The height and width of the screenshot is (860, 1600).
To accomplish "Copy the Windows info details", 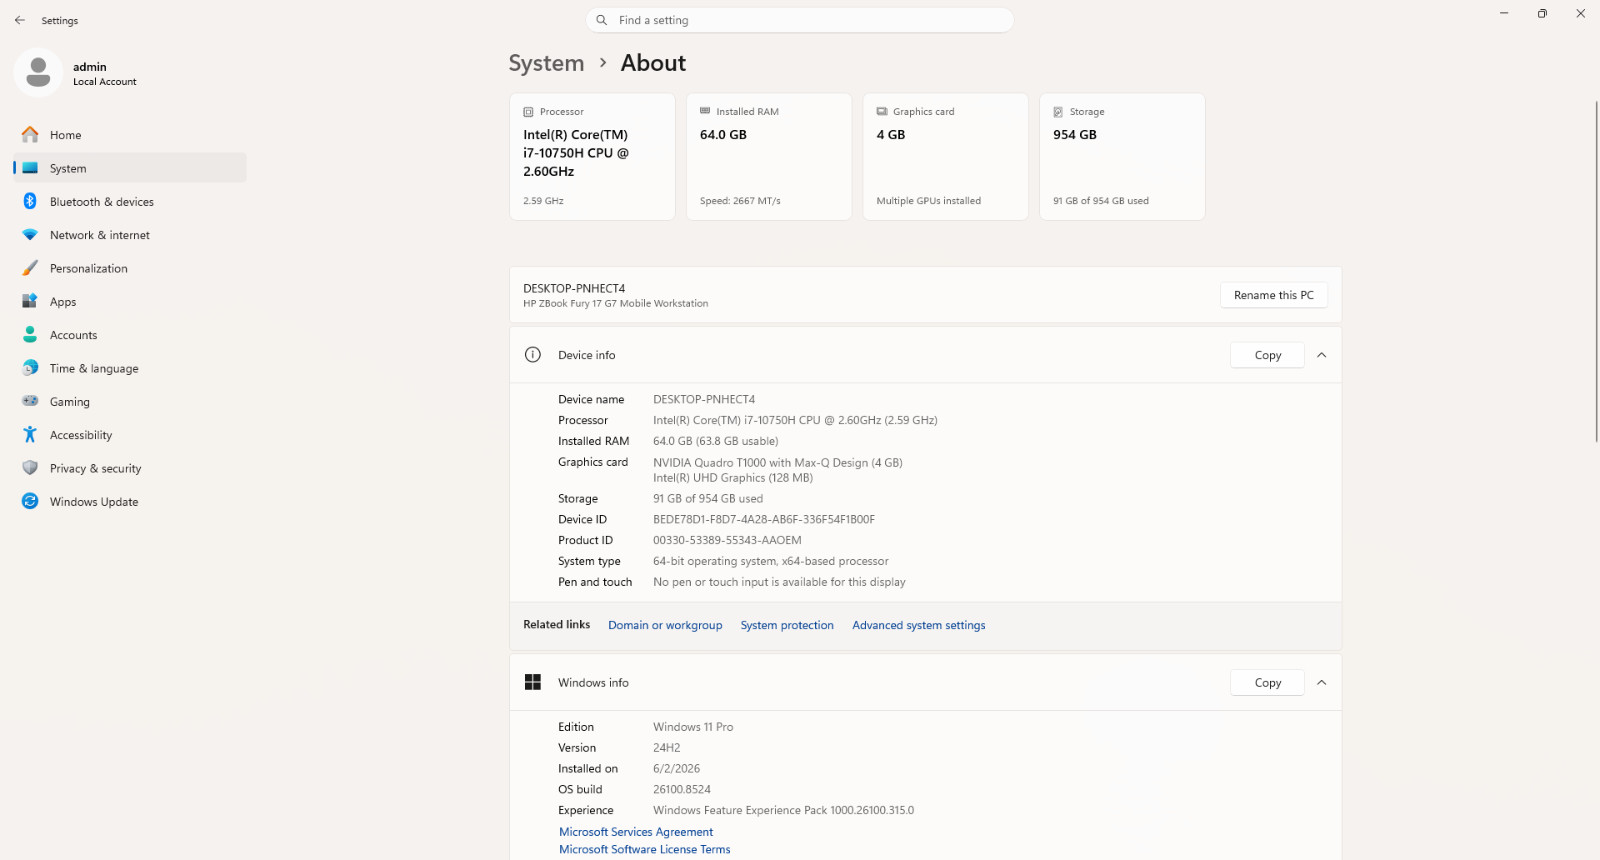I will pos(1267,683).
